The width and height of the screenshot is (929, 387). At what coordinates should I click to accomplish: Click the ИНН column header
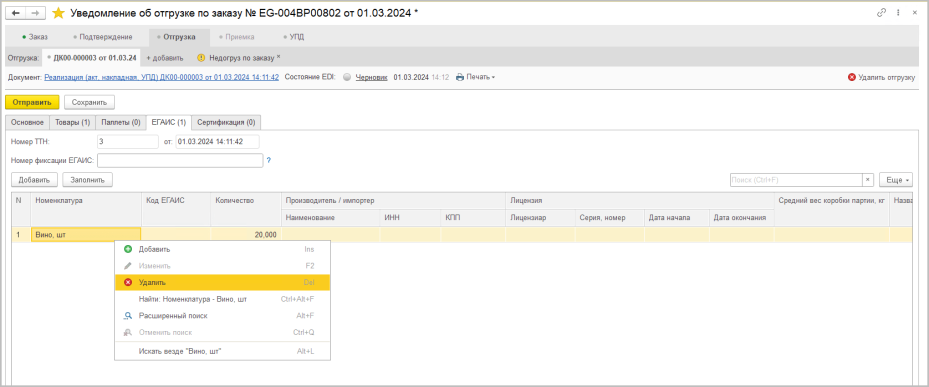411,218
